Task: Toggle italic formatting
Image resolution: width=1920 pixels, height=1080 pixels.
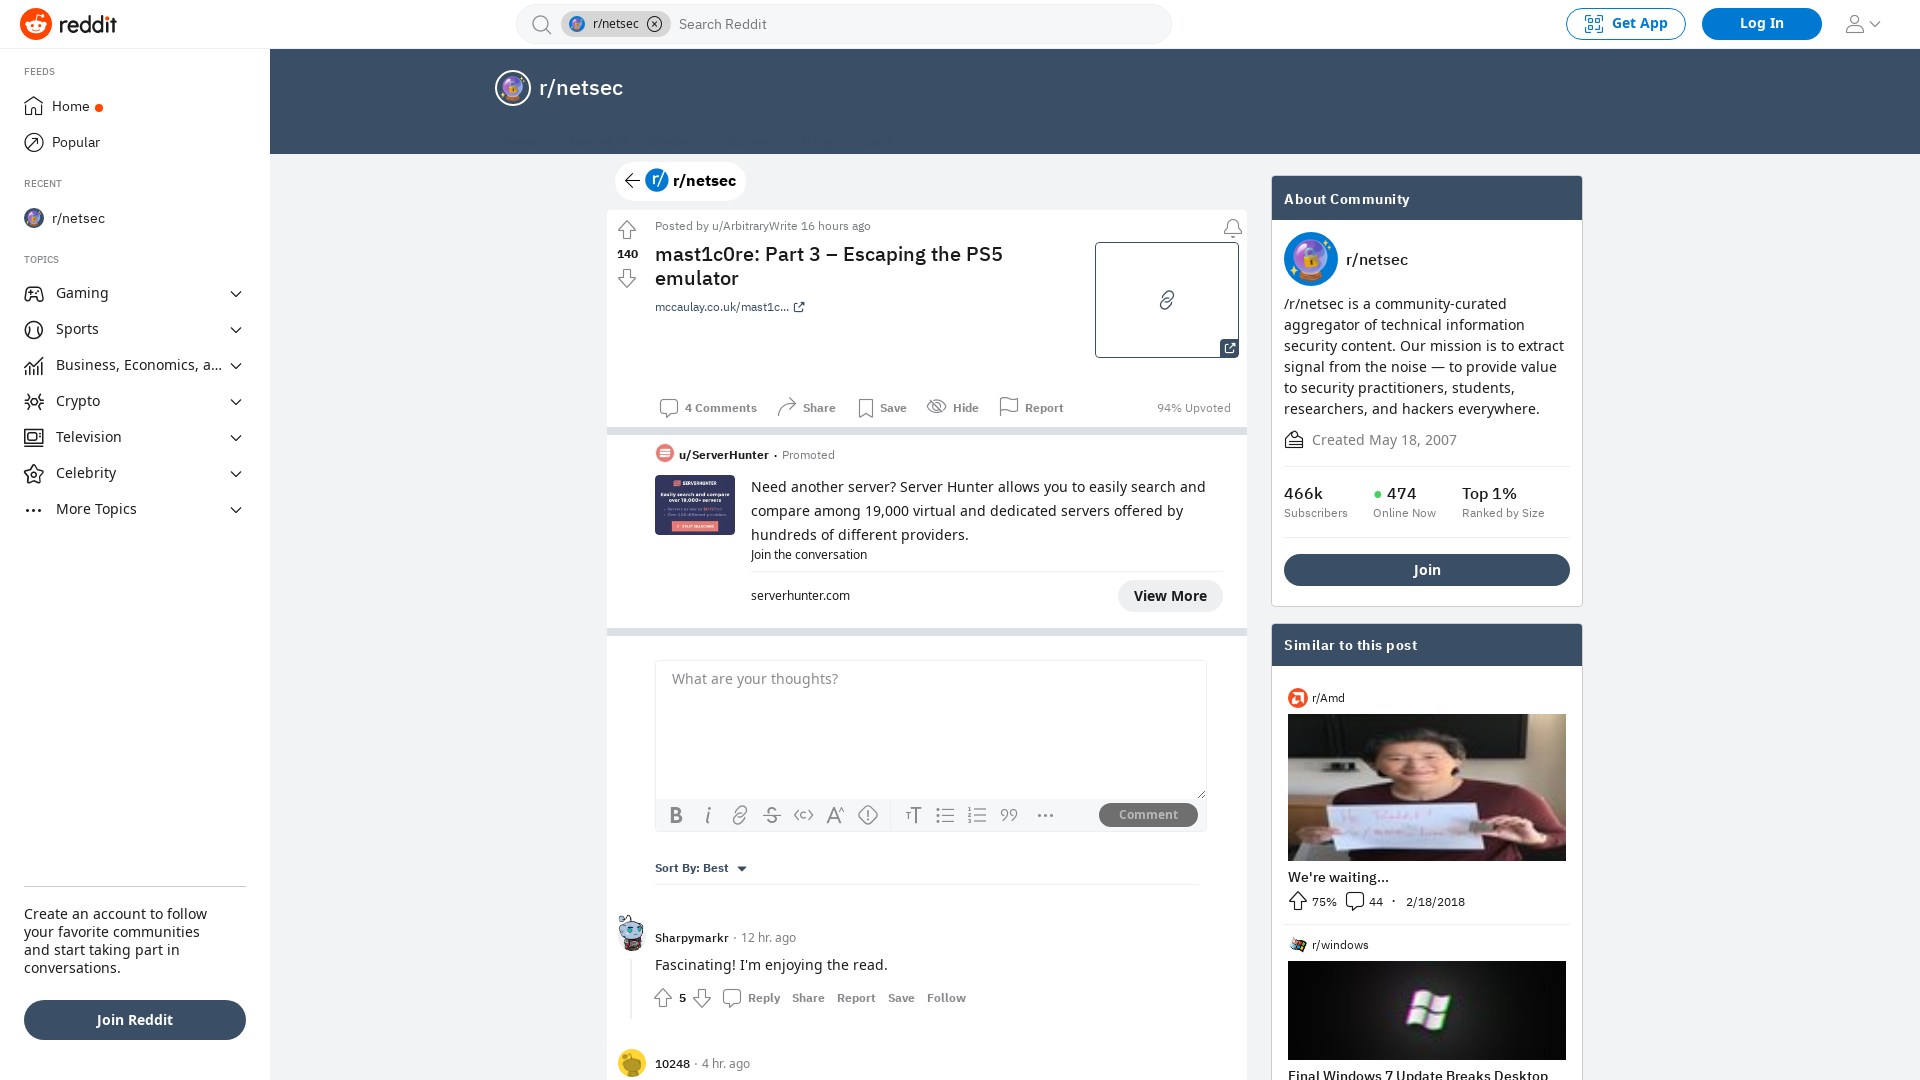Action: pos(708,816)
